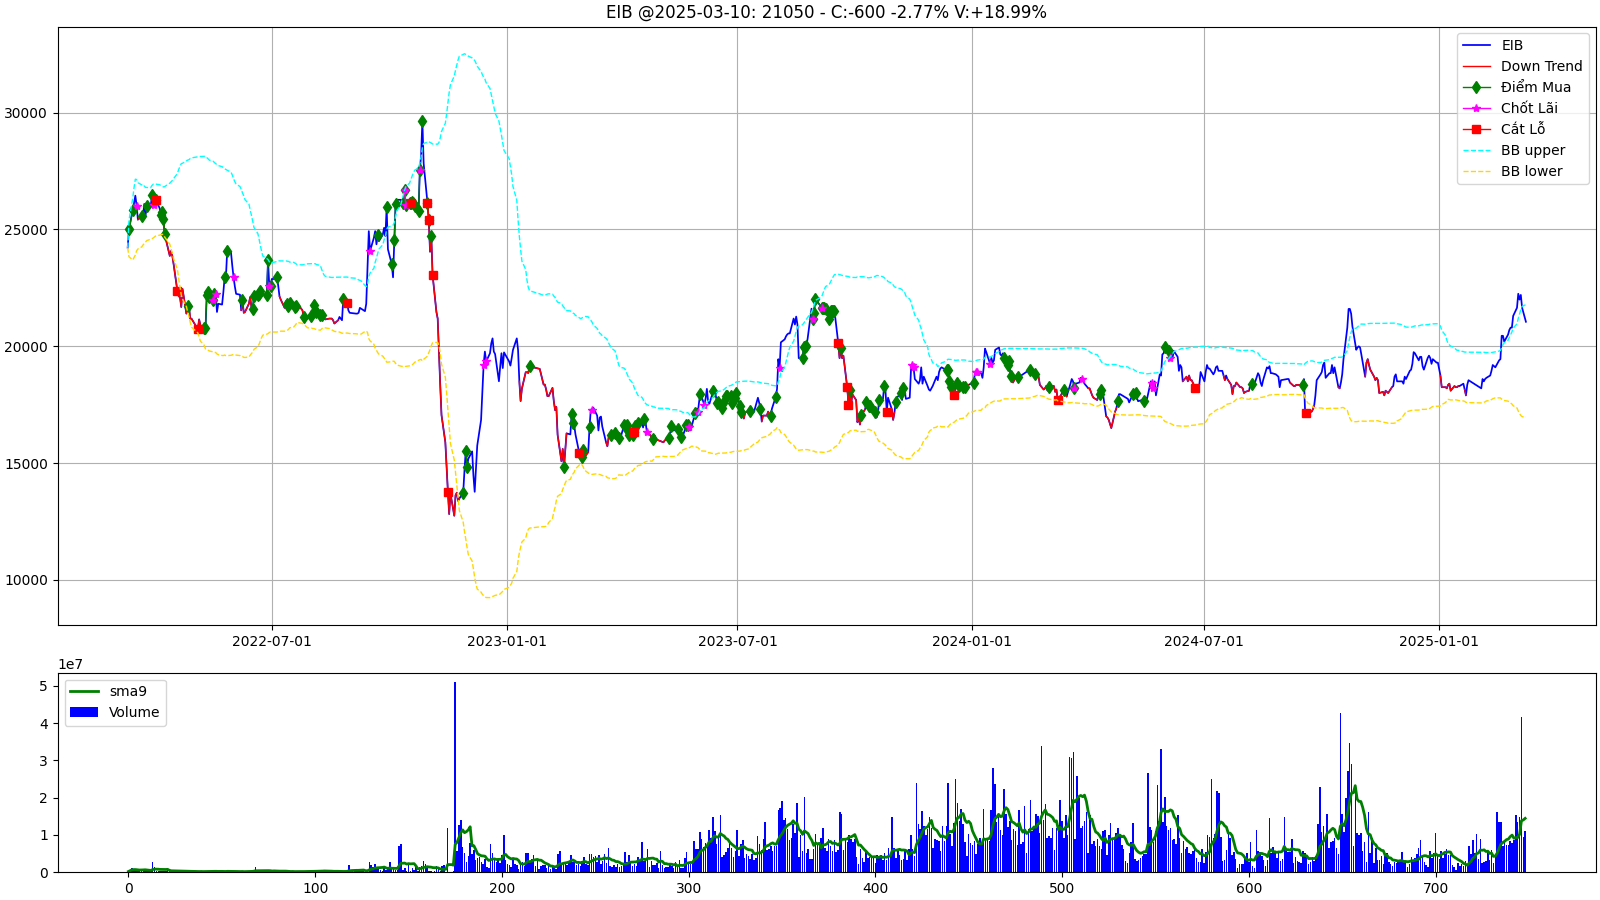Click the 300 x-axis label on volume chart
The width and height of the screenshot is (1600, 900).
(x=689, y=888)
